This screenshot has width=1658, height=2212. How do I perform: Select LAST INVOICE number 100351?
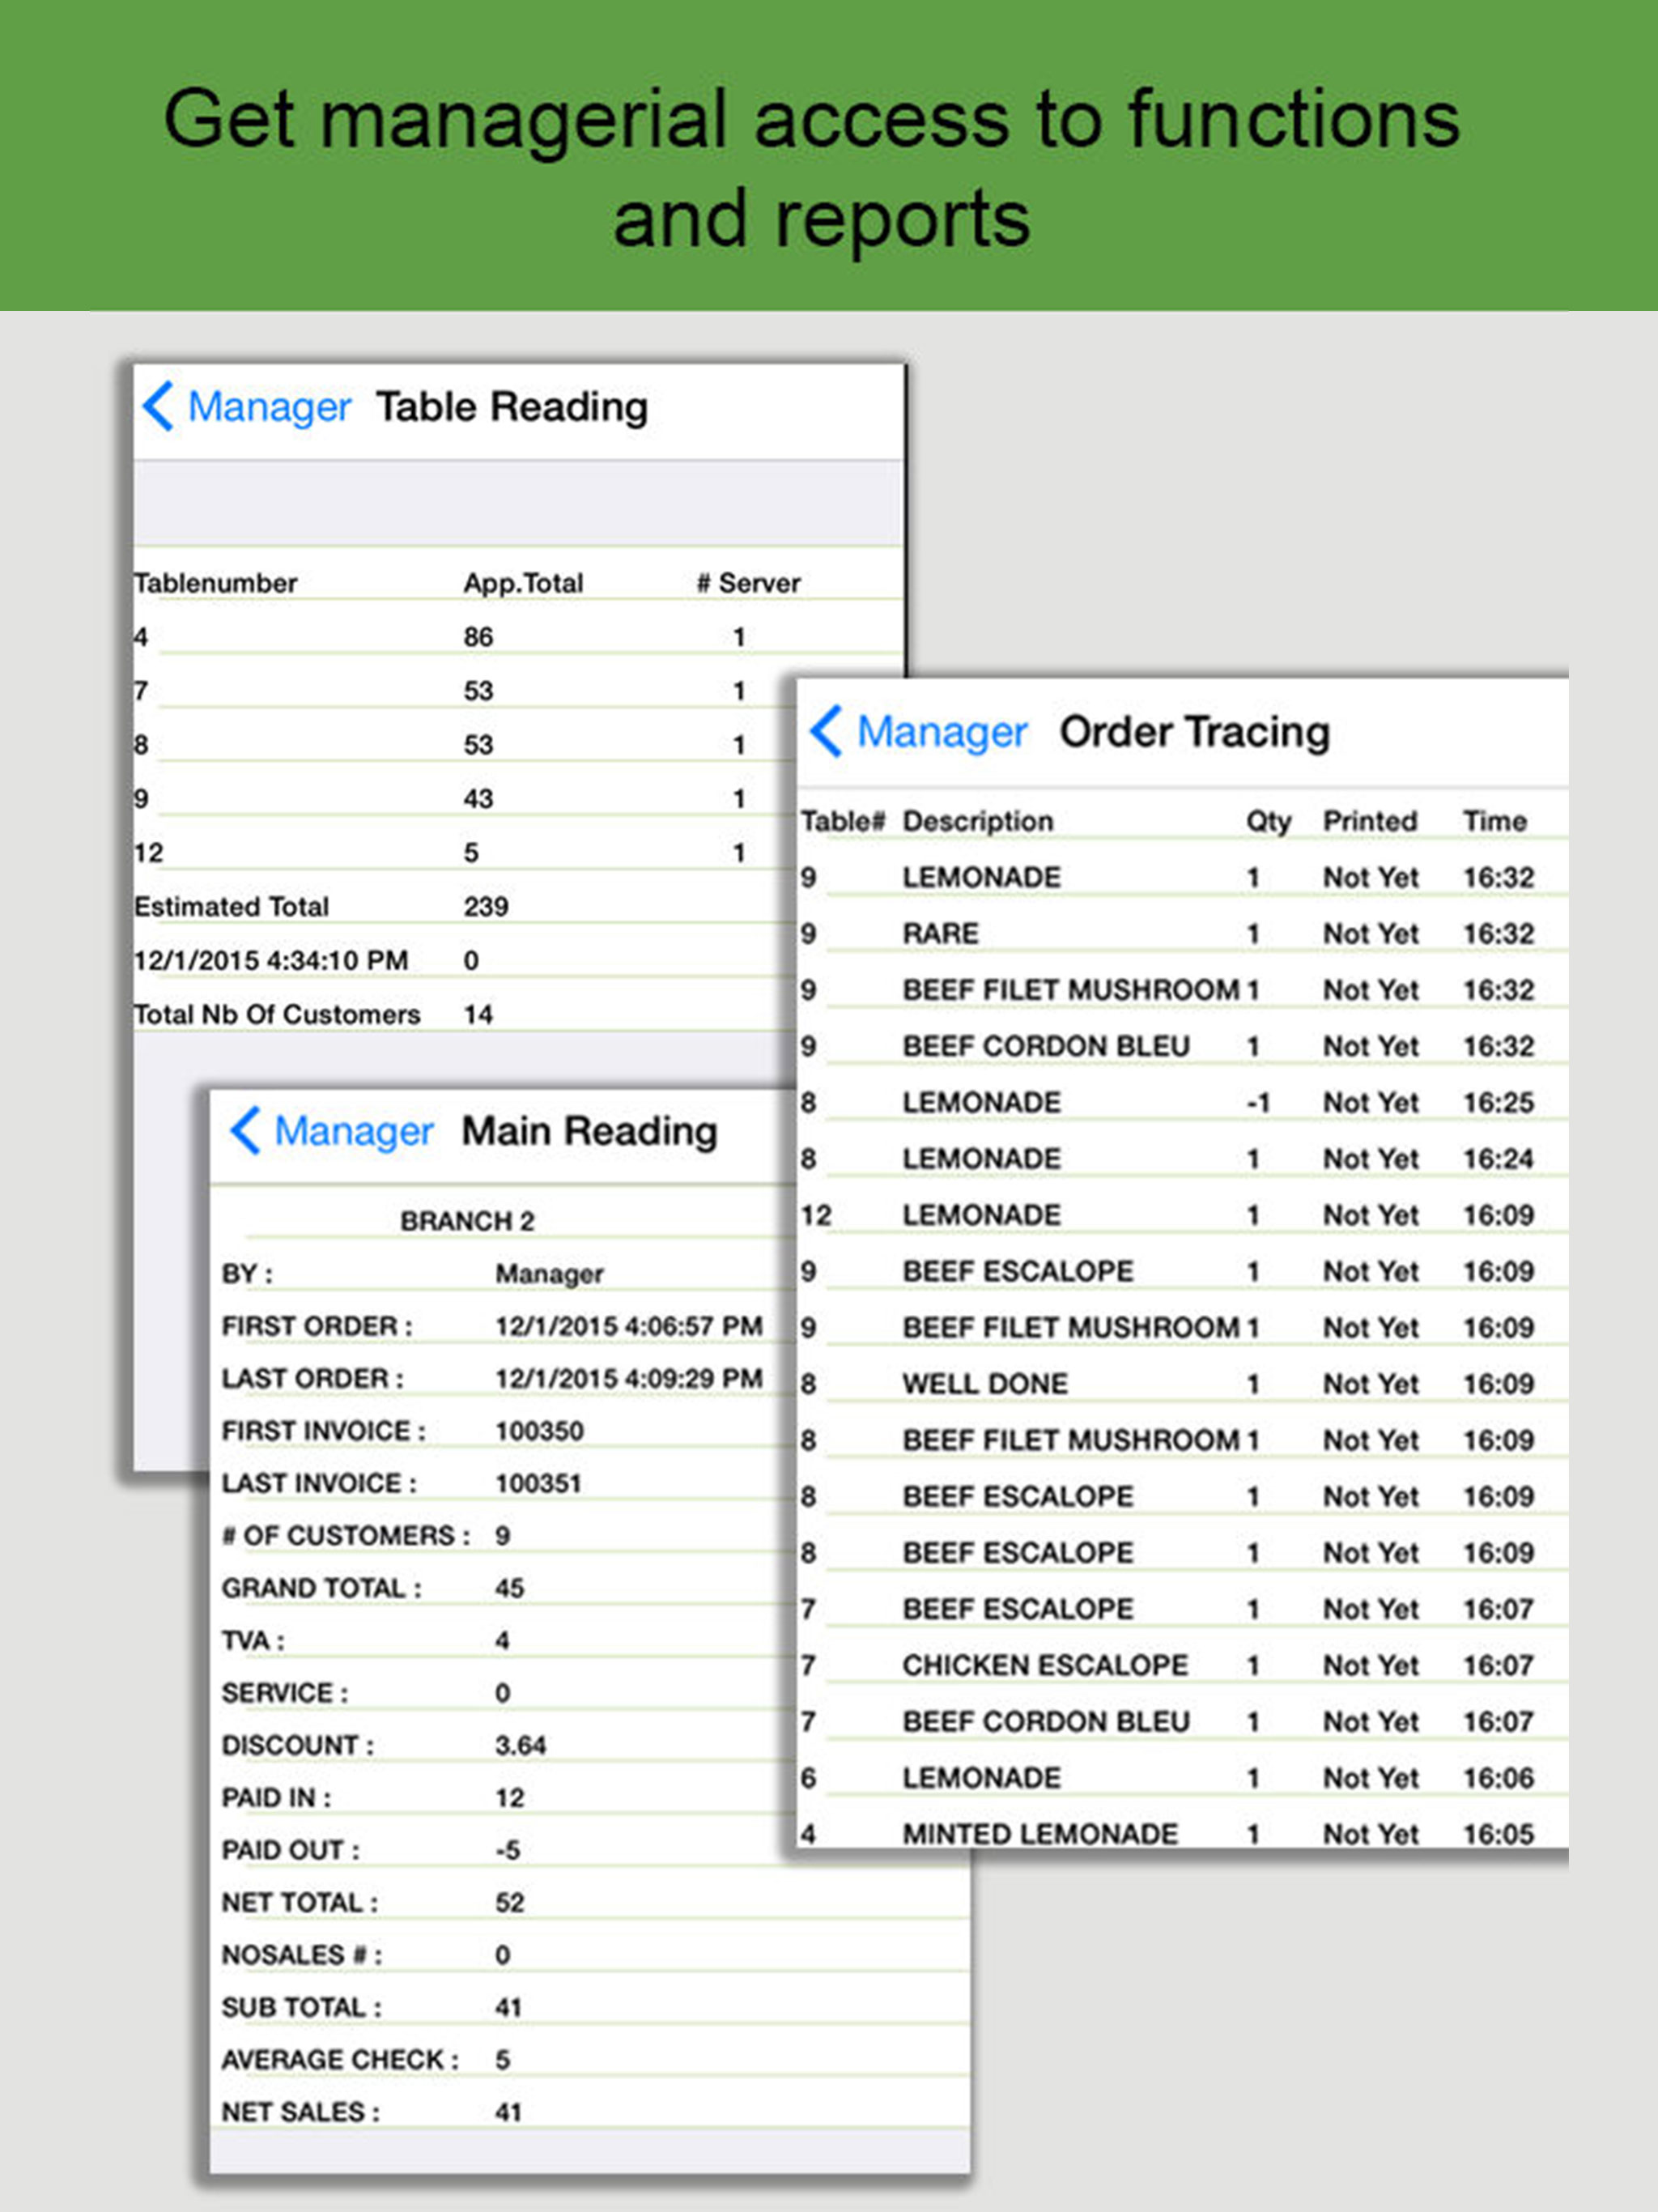point(538,1483)
